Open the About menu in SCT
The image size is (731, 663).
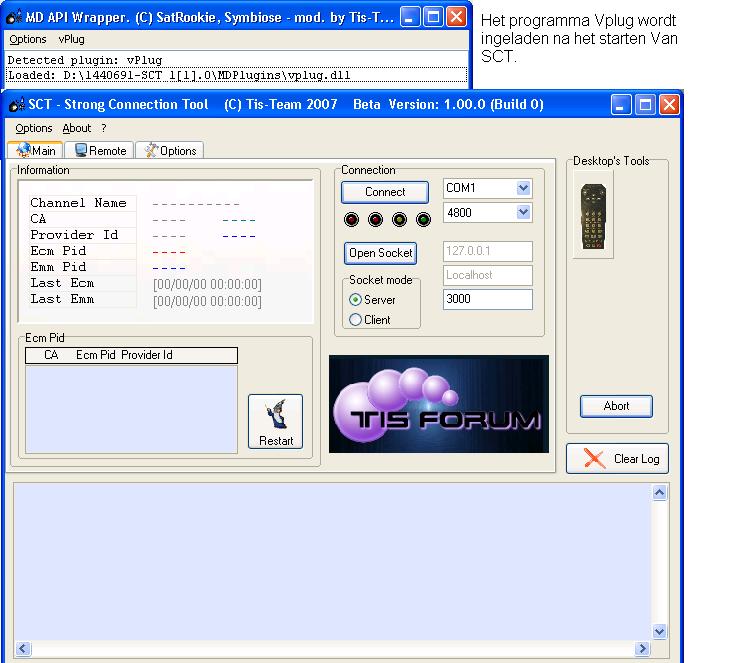point(77,128)
